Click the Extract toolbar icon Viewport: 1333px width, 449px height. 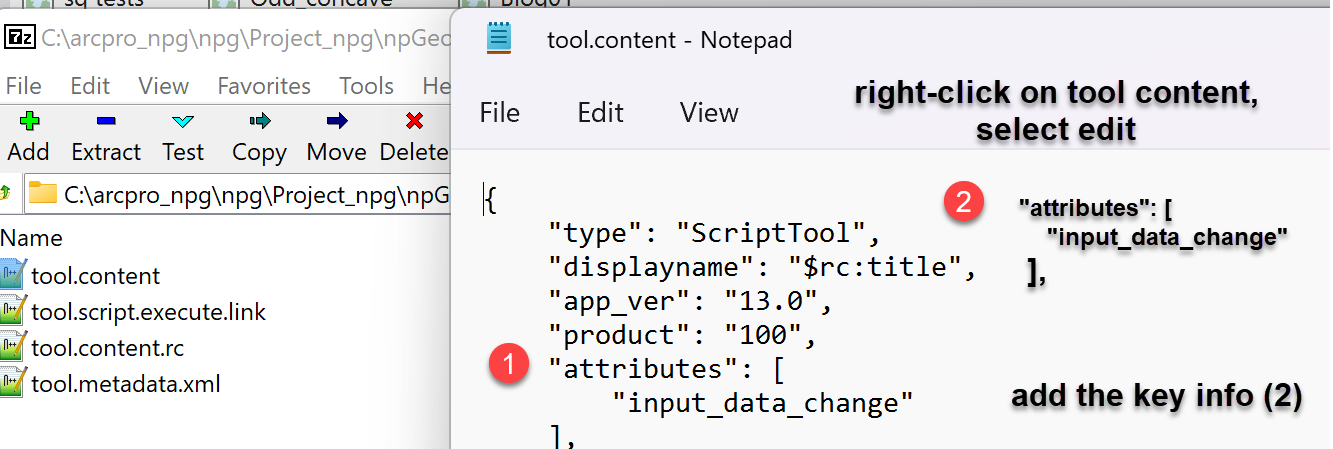[x=105, y=122]
